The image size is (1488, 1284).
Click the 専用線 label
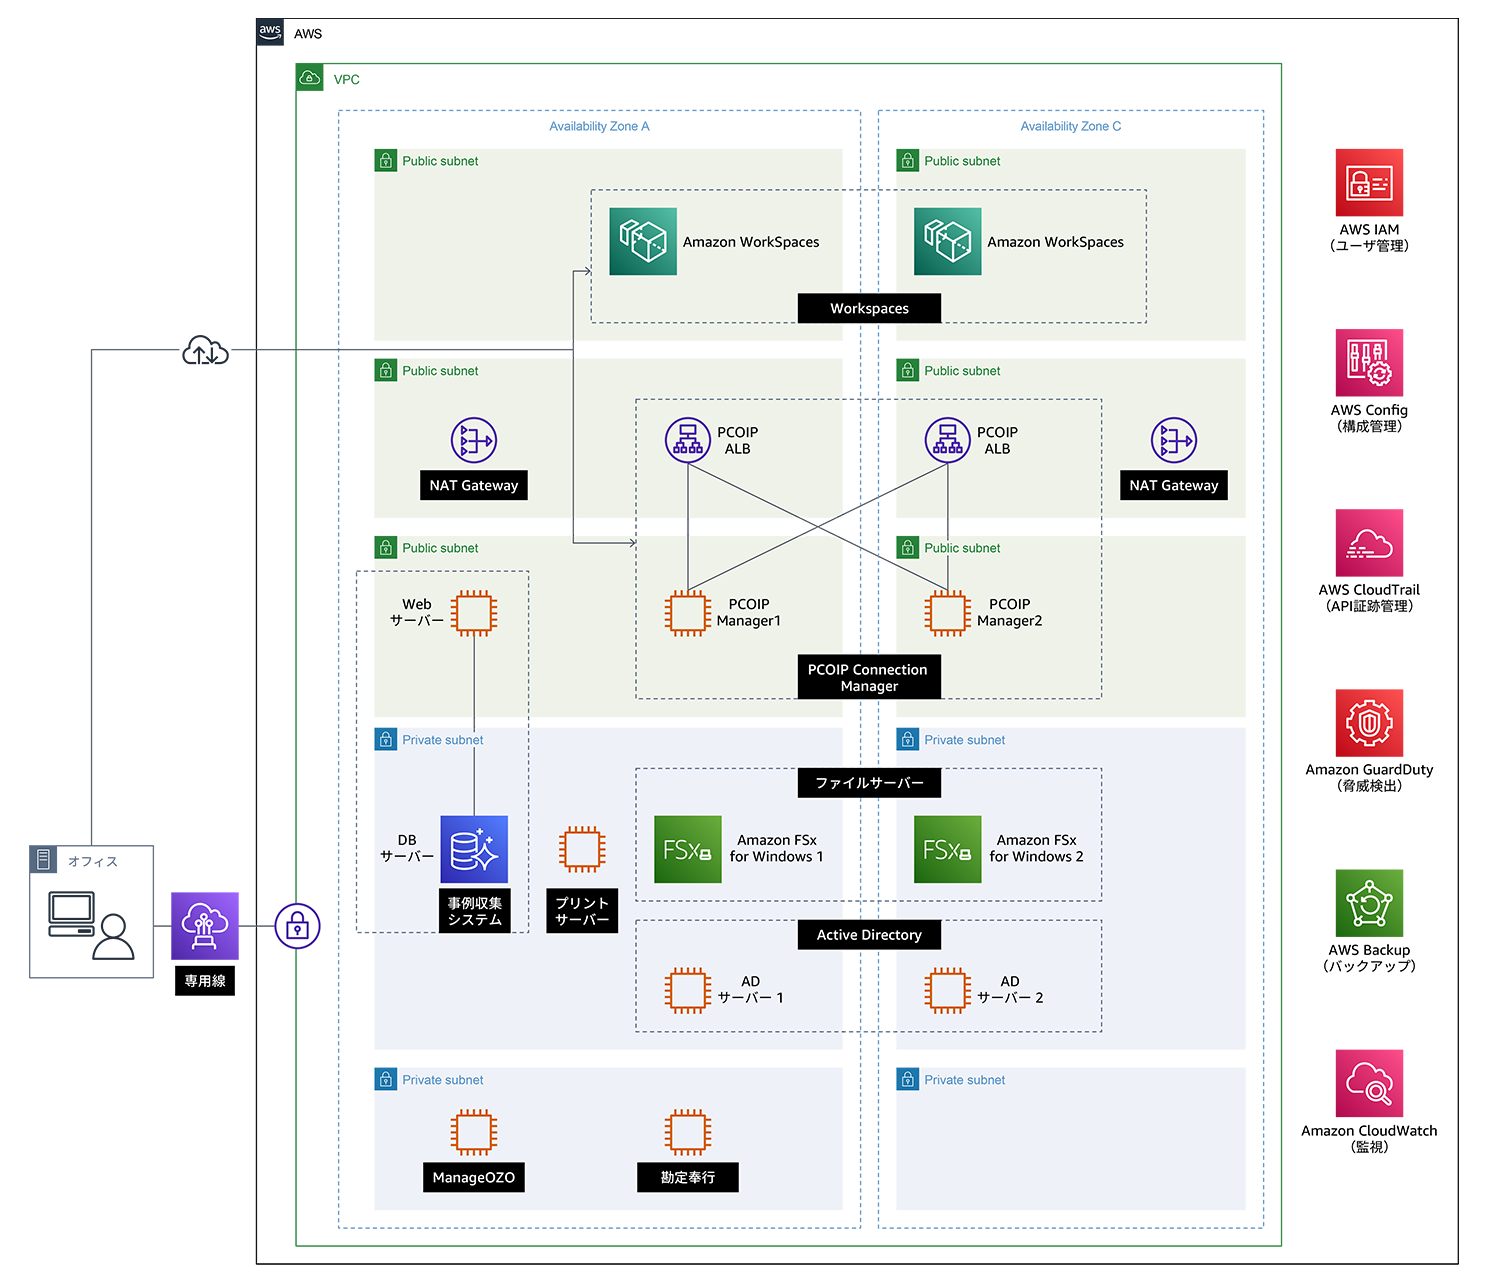(205, 981)
